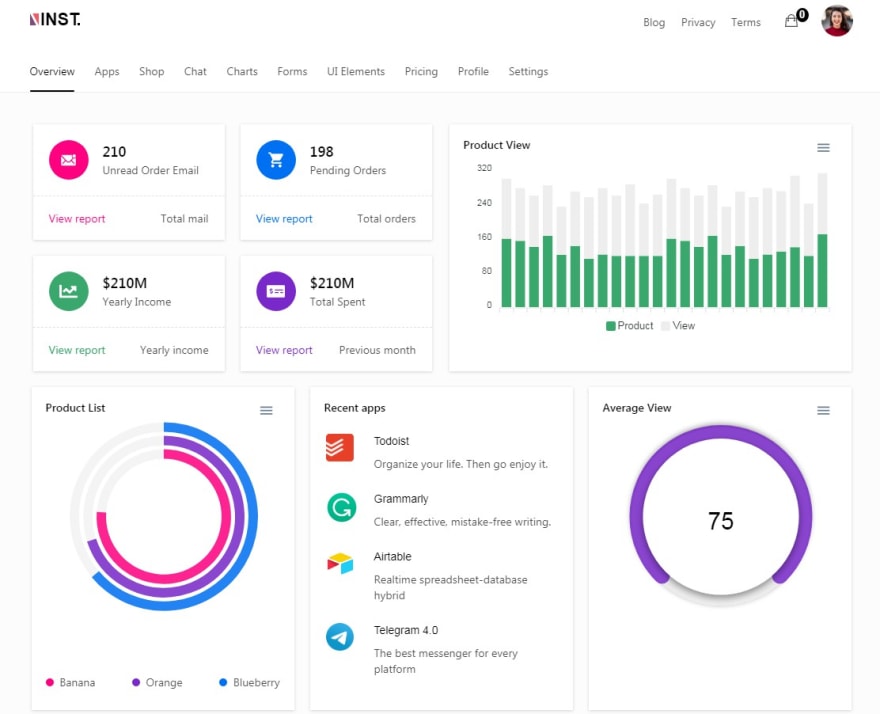Toggle Banana in Product List legend
Viewport: 880px width, 714px height.
[71, 683]
